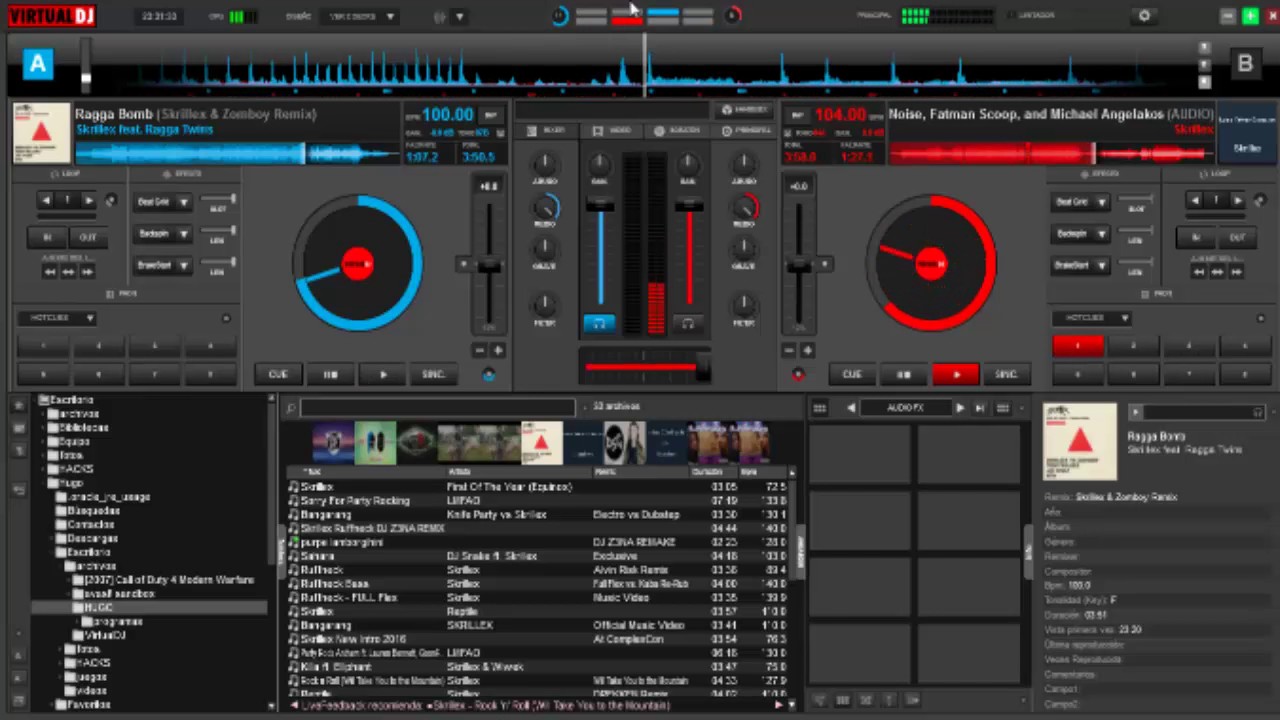The image size is (1280, 720).
Task: Trigger the red hotcue 1 pad on deck B
Action: pos(1078,346)
